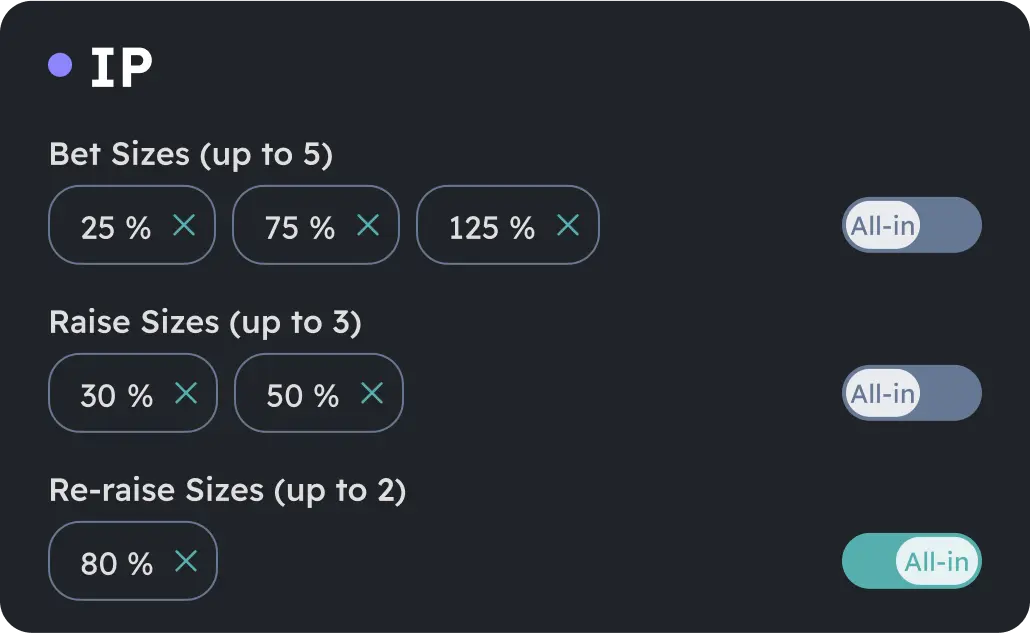Remove the 75 % bet size
Image resolution: width=1030 pixels, height=633 pixels.
coord(368,227)
